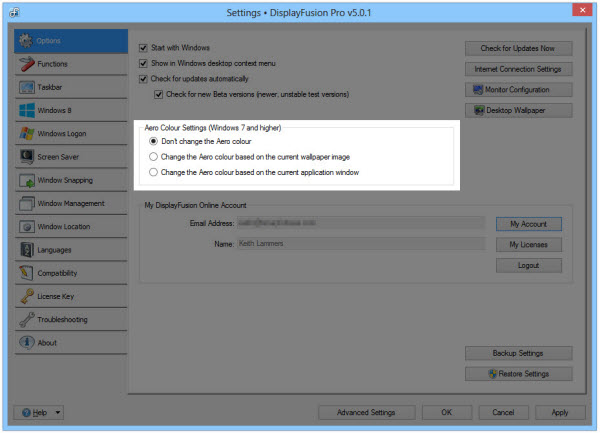Go to the Window Snapping tab label
This screenshot has width=600, height=433.
pos(65,180)
